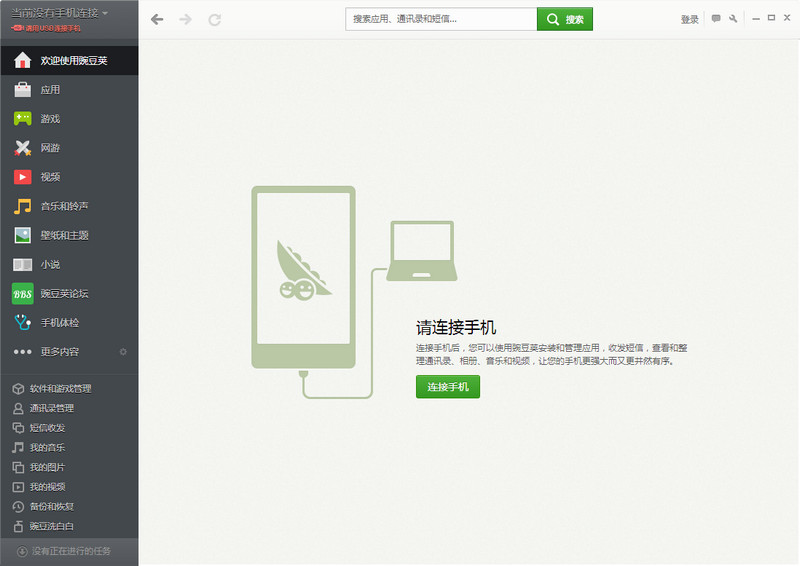Click the 请用USB连接手机 link
Screen dimensions: 800x566
click(x=46, y=29)
